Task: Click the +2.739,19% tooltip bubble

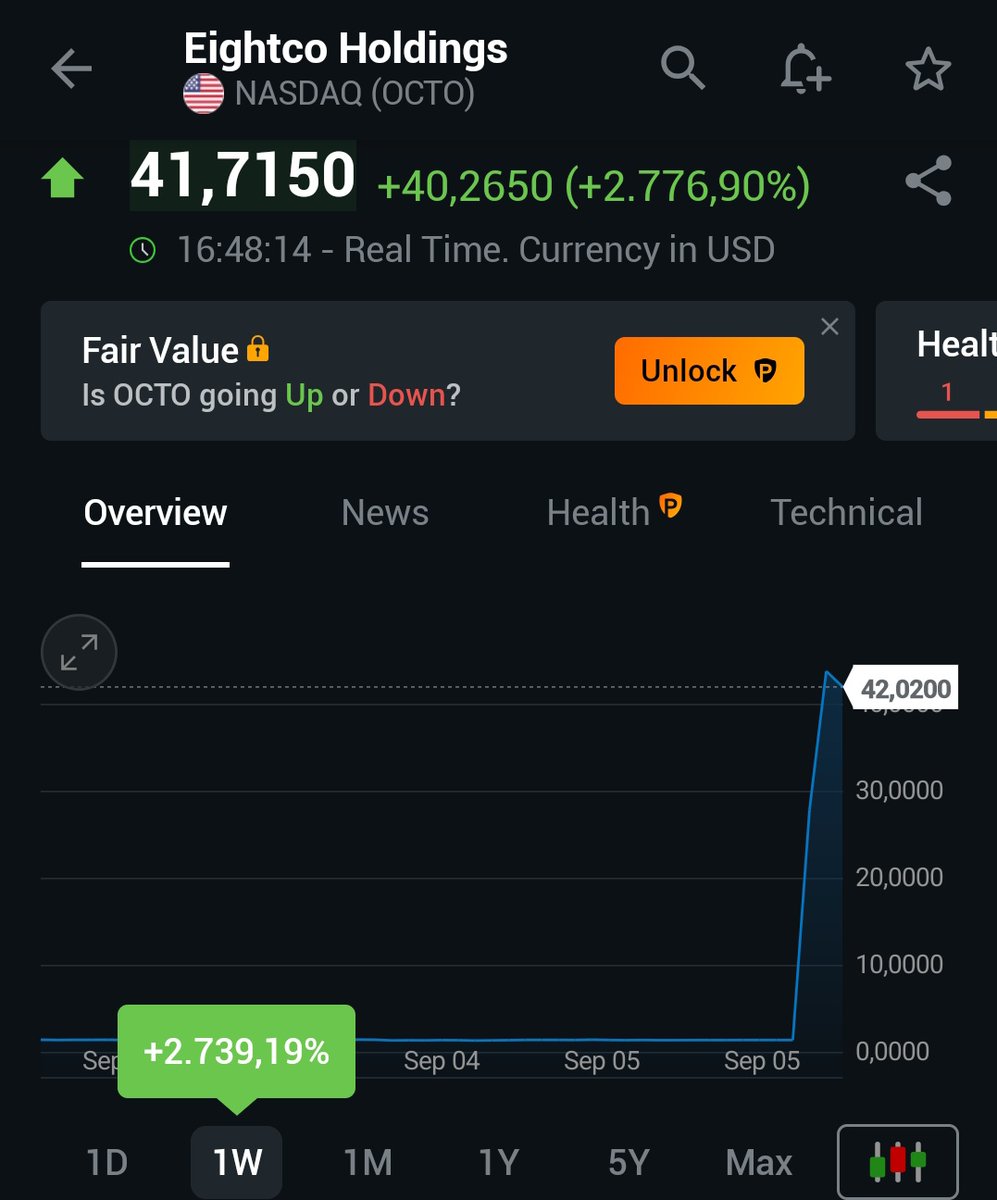Action: click(x=236, y=1052)
